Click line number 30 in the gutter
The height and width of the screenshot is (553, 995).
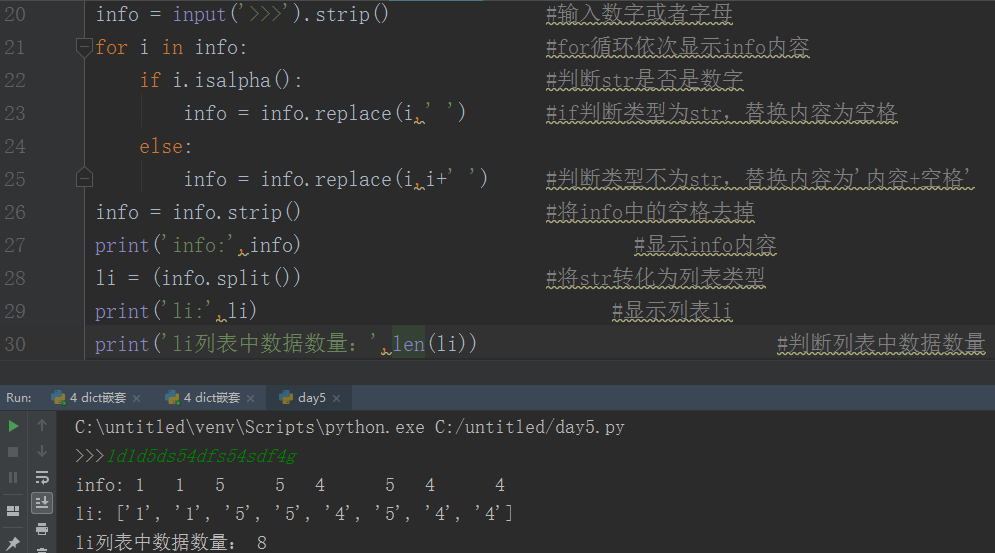pyautogui.click(x=15, y=344)
